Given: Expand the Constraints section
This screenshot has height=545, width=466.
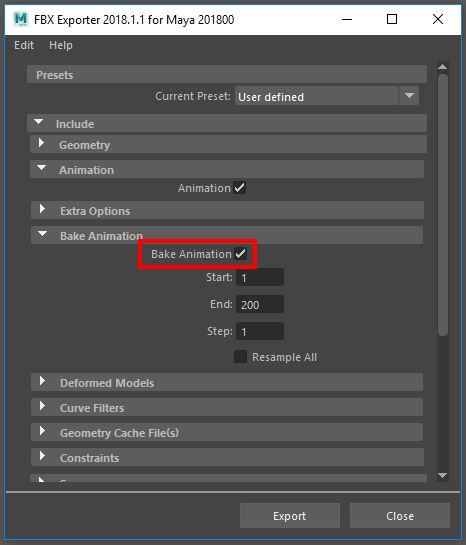Looking at the screenshot, I should click(42, 456).
